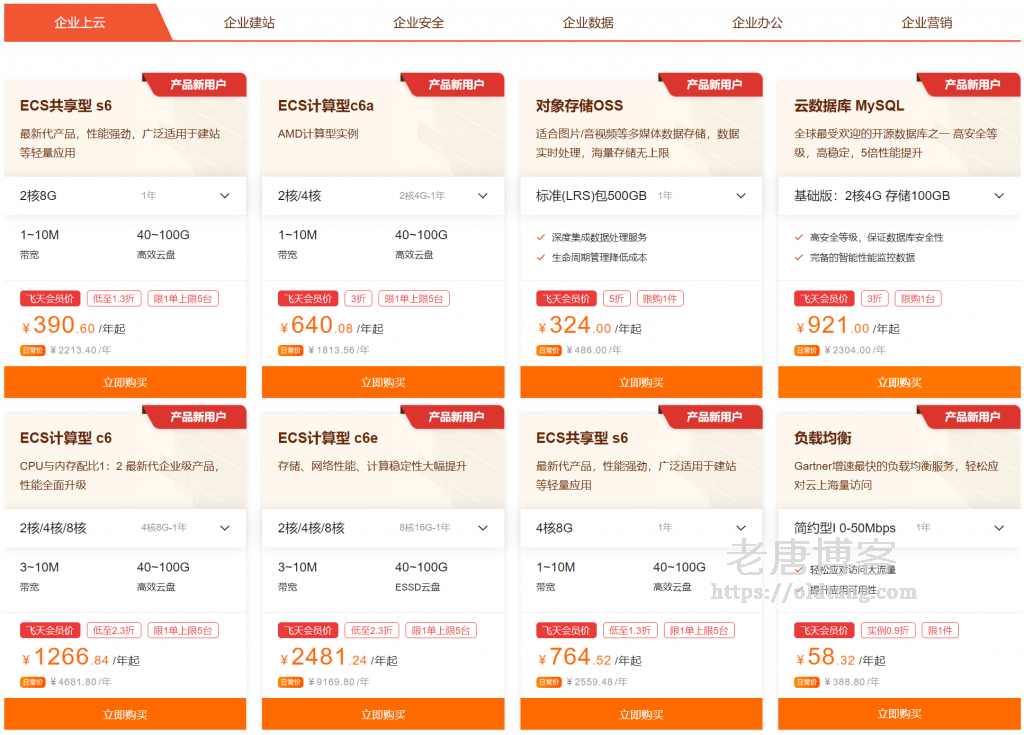Open the 2核/4核 spec dropdown for ECS计算型c6a
The height and width of the screenshot is (735, 1024).
coord(383,195)
